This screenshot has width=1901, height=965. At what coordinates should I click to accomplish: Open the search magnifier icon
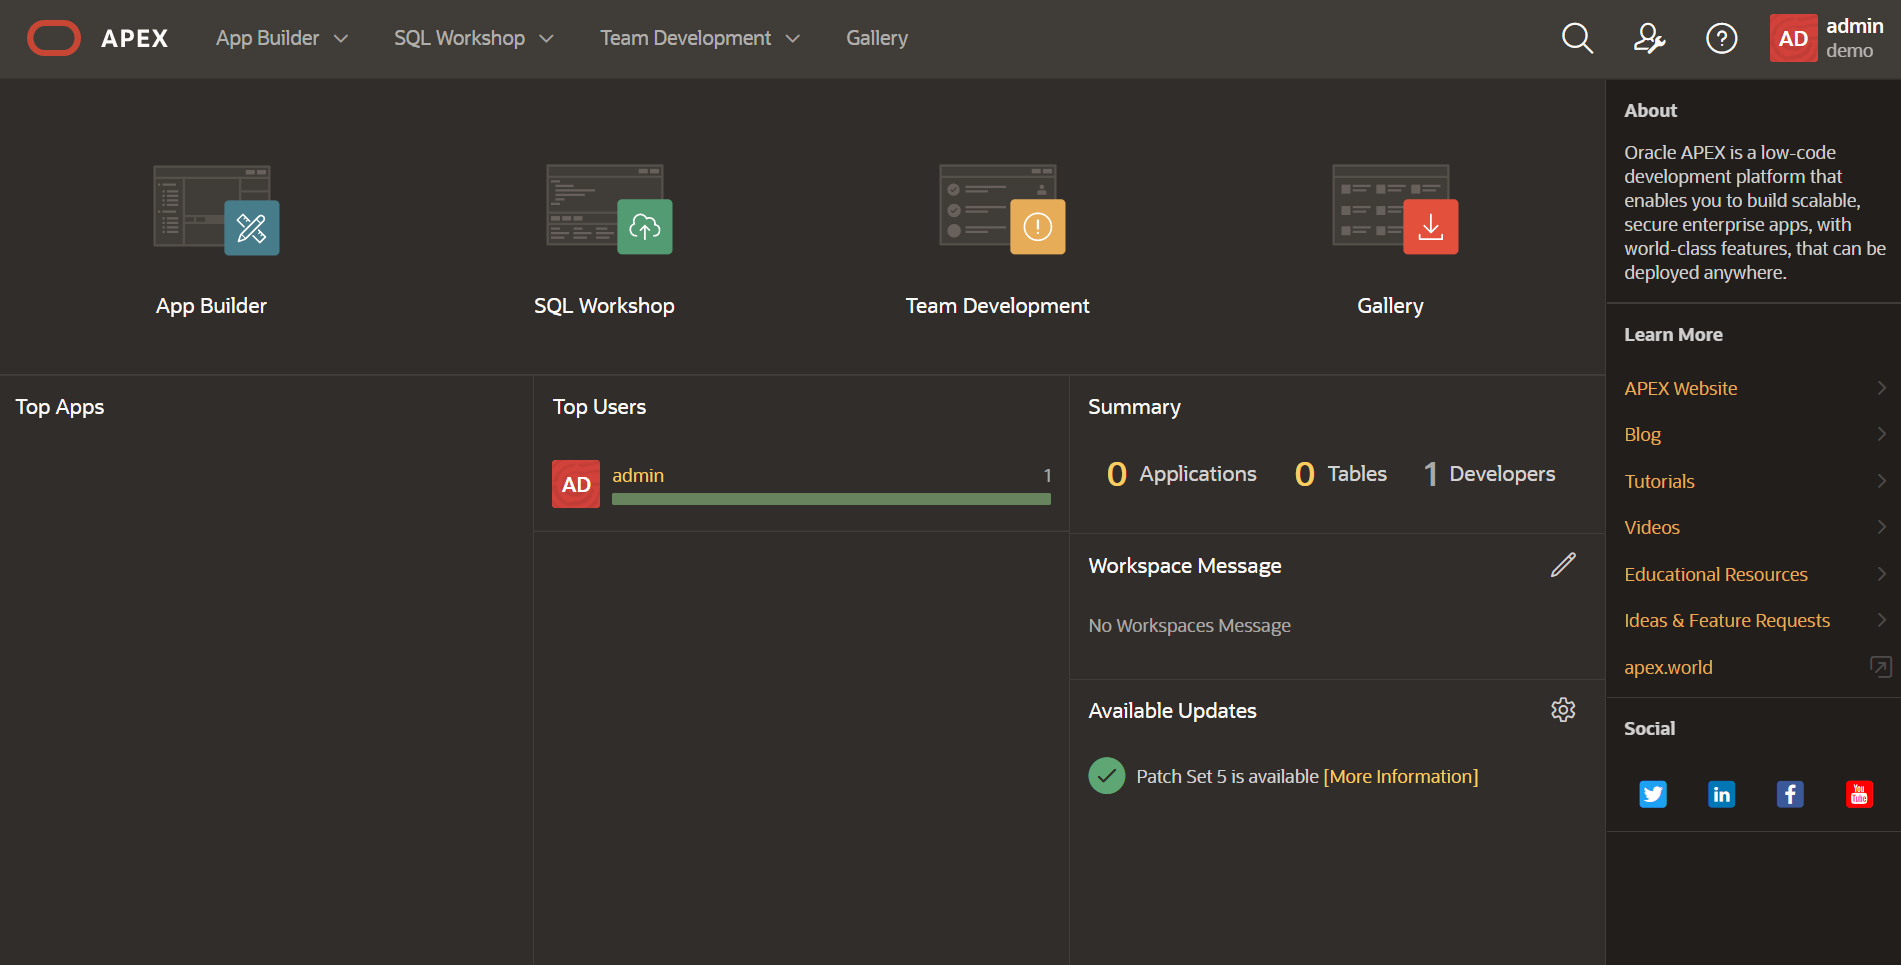pyautogui.click(x=1577, y=39)
